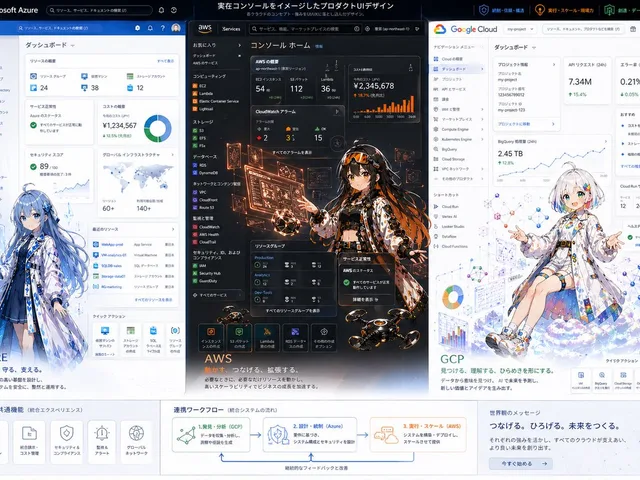Click the AWS Lambda quick action tile

pos(267,337)
